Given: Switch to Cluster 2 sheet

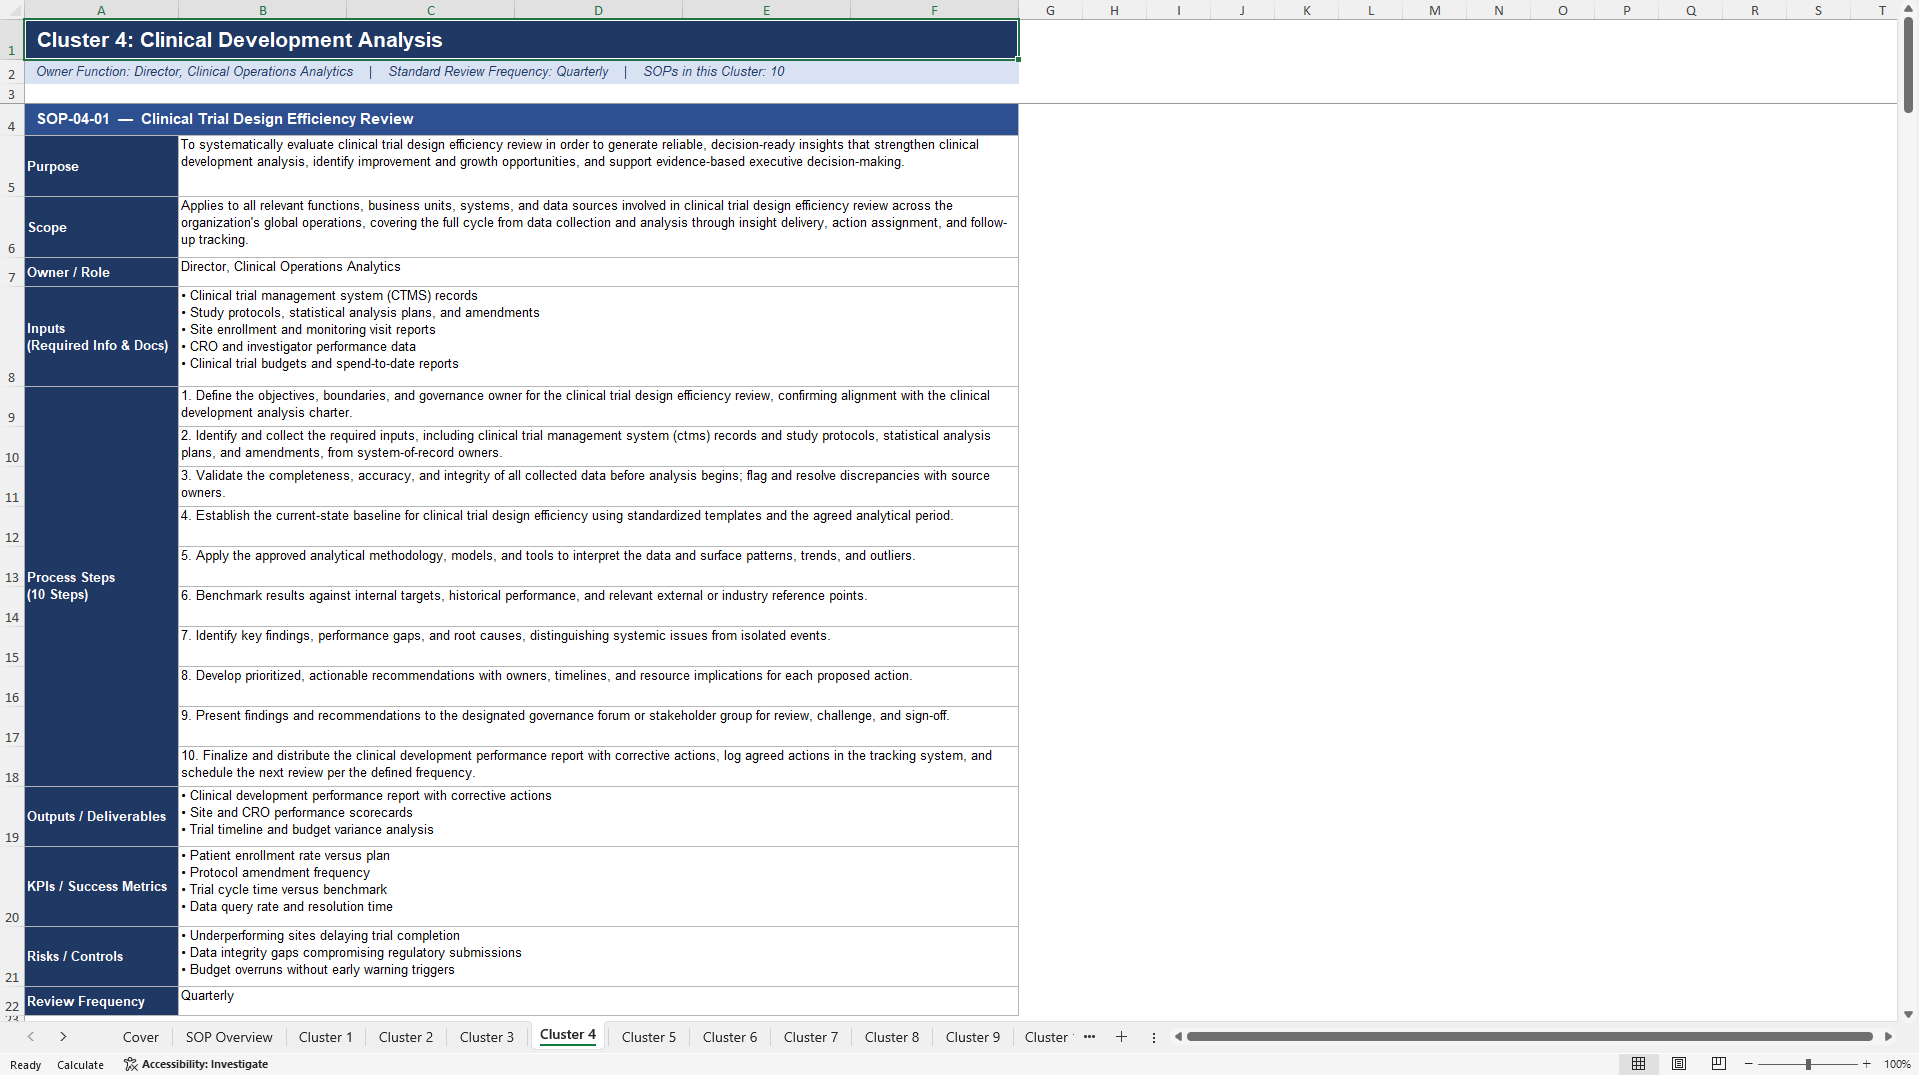Looking at the screenshot, I should coord(406,1037).
